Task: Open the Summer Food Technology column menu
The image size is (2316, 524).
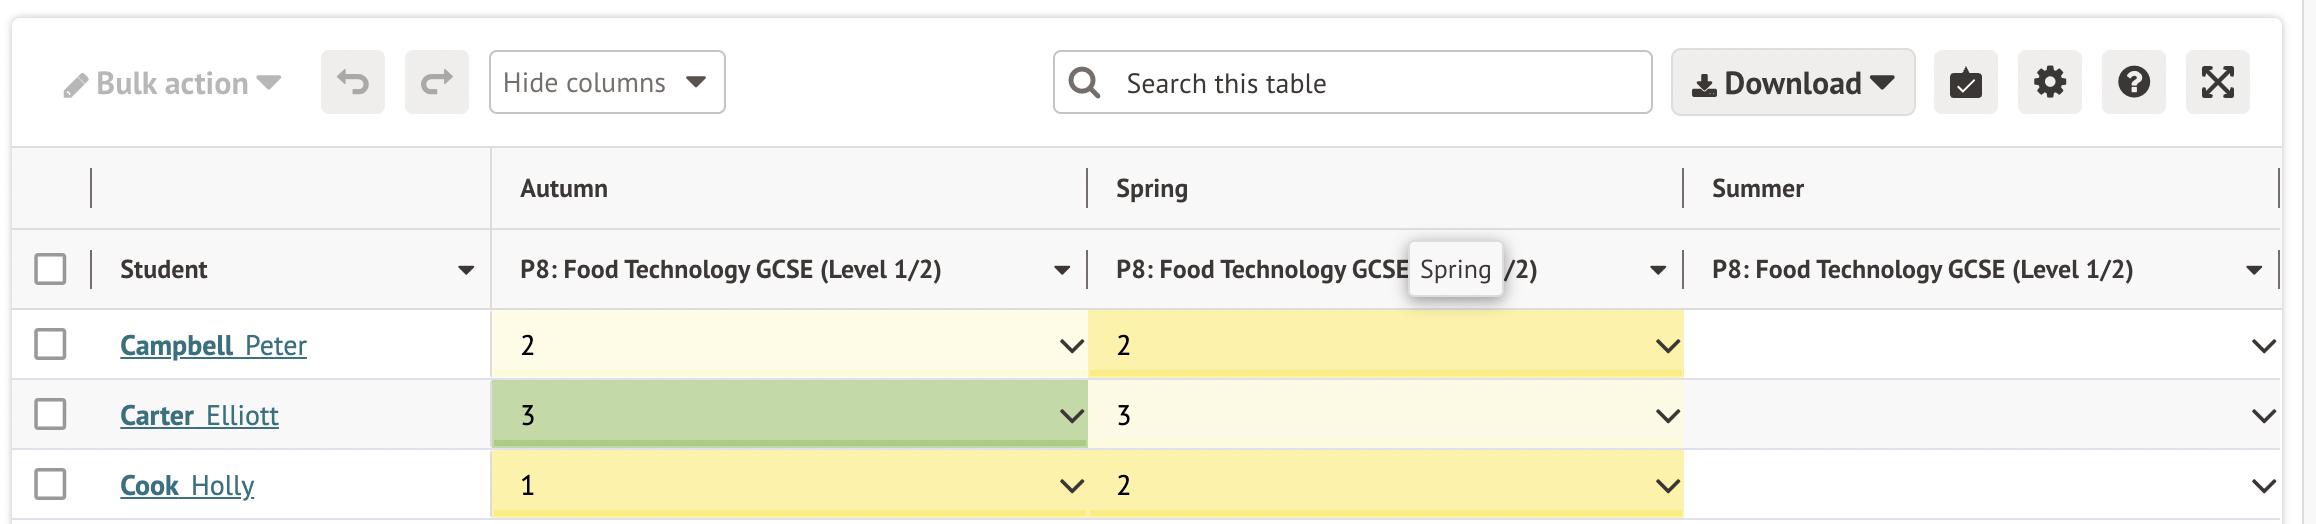Action: pyautogui.click(x=2254, y=270)
